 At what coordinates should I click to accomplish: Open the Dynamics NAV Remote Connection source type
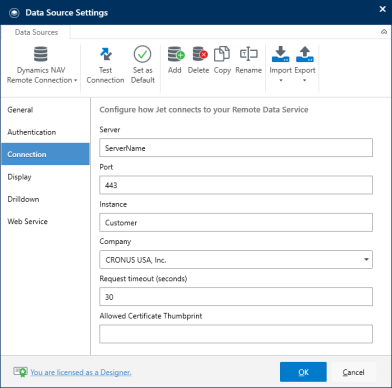point(42,65)
